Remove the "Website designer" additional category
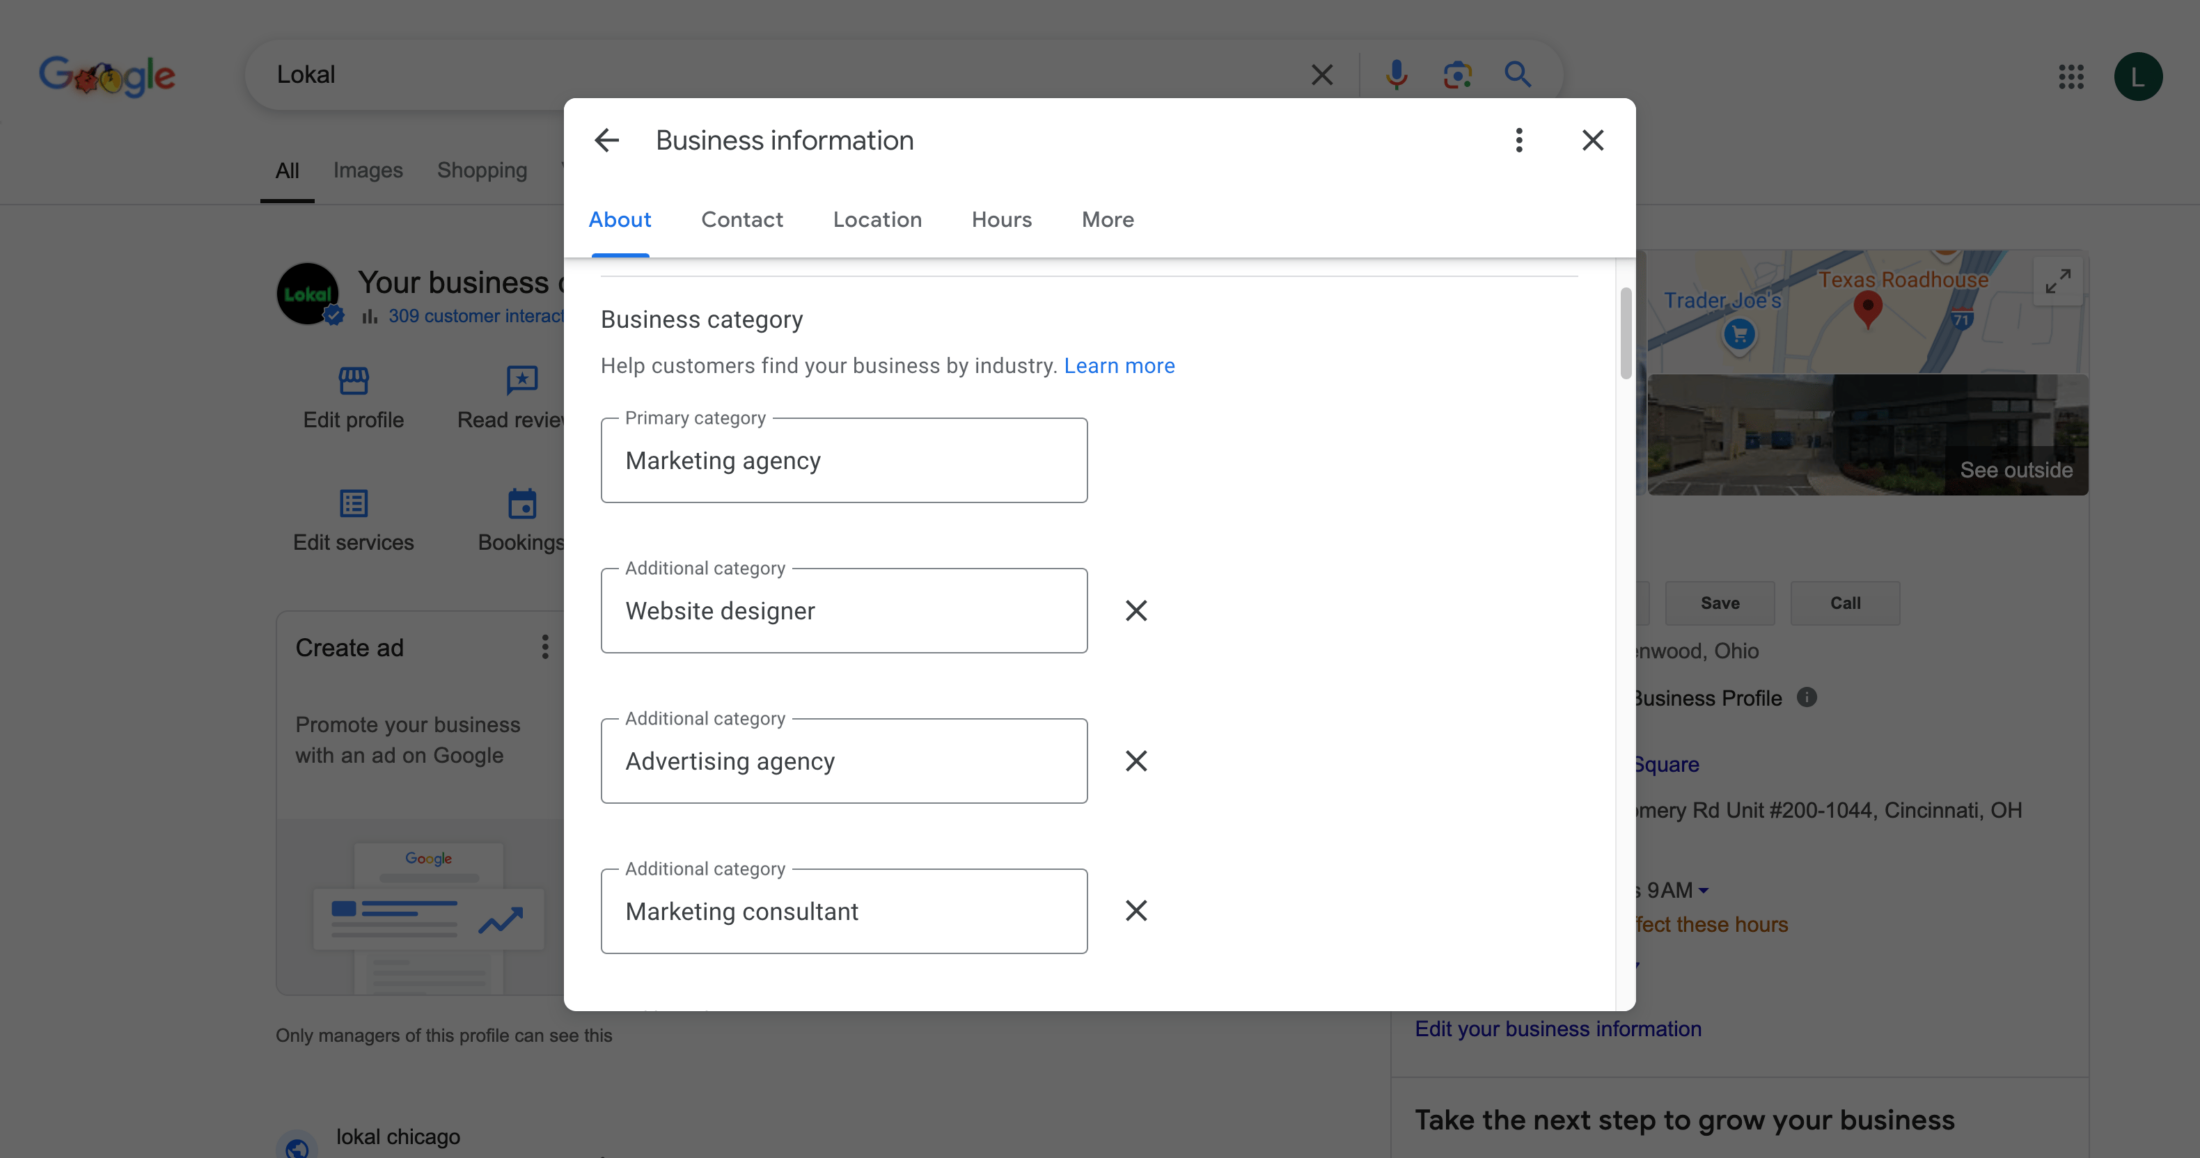Viewport: 2200px width, 1158px height. pyautogui.click(x=1136, y=610)
